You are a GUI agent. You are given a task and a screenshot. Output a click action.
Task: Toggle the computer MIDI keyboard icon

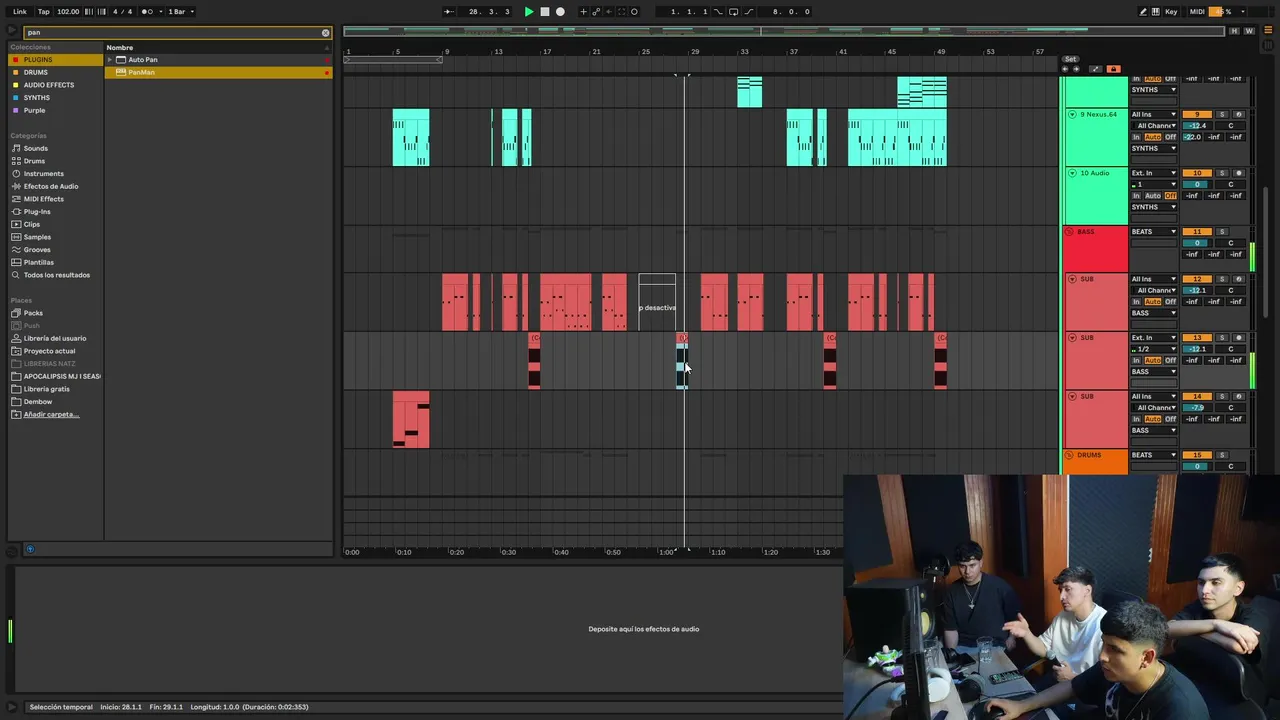click(1156, 12)
